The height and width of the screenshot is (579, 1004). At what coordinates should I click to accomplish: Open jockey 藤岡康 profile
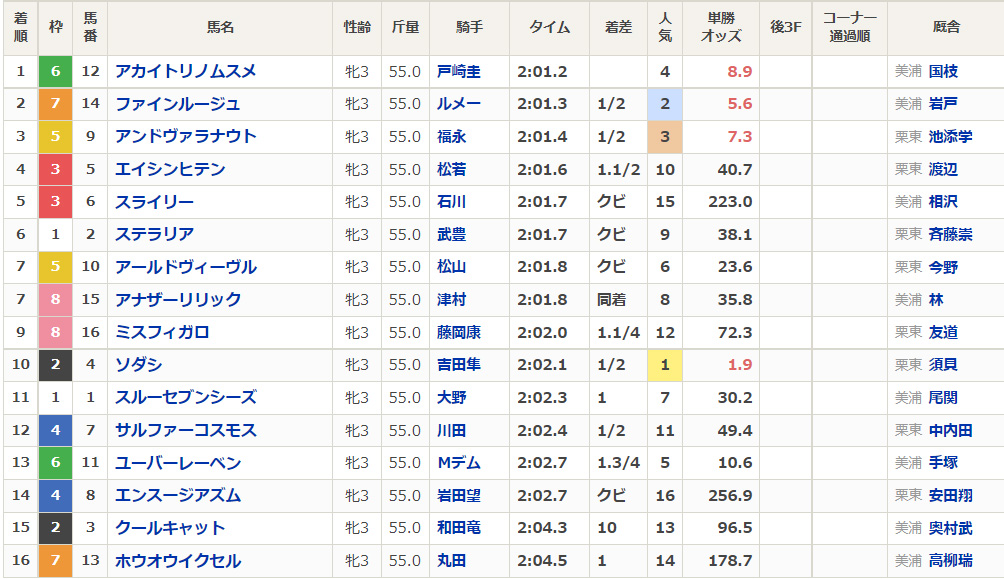[458, 332]
